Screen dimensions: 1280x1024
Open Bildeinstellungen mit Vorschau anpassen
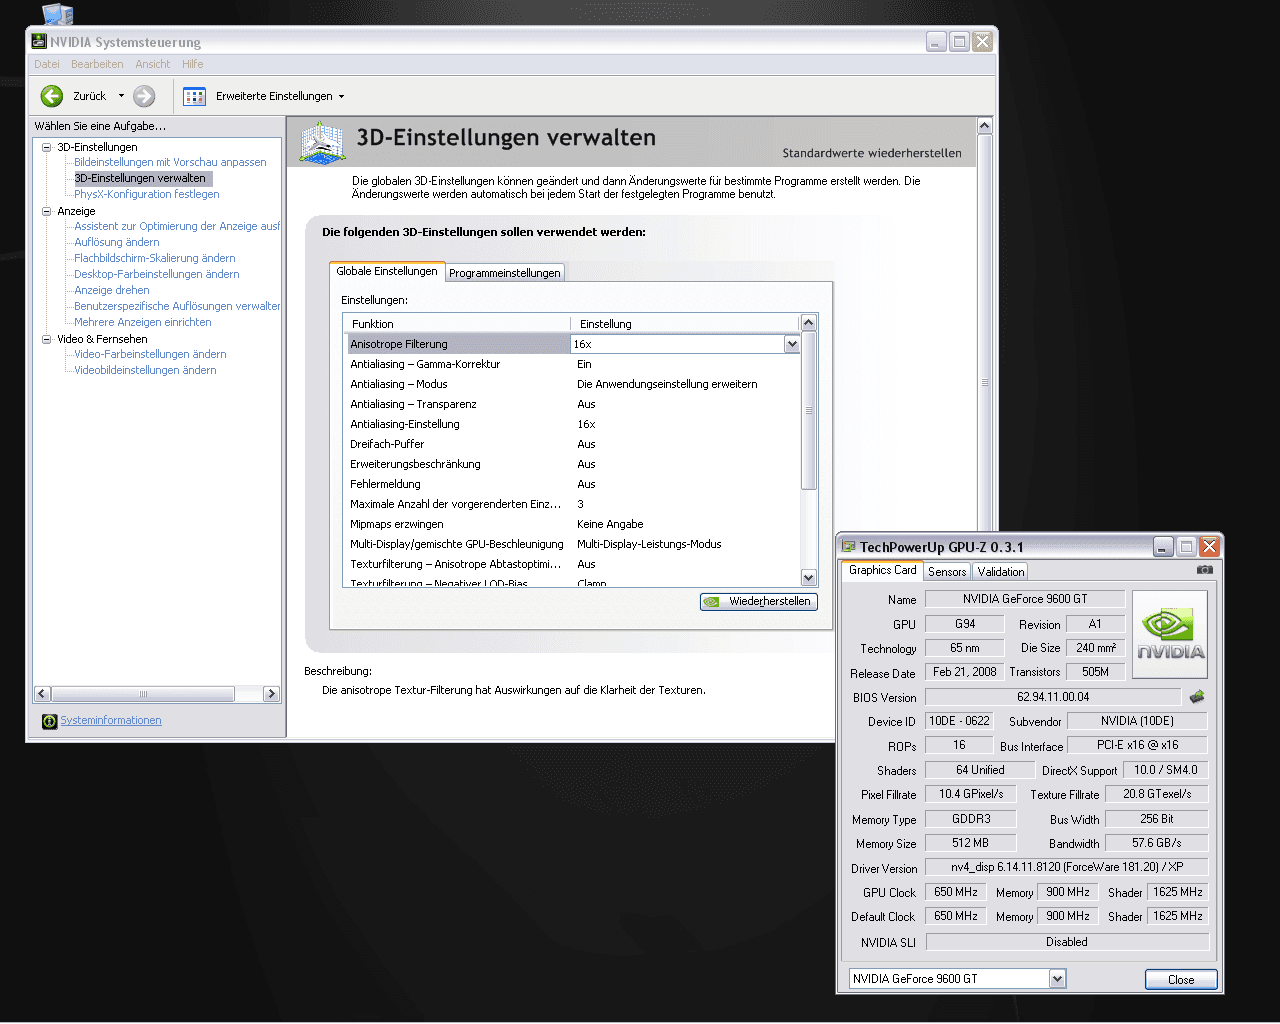[x=170, y=162]
